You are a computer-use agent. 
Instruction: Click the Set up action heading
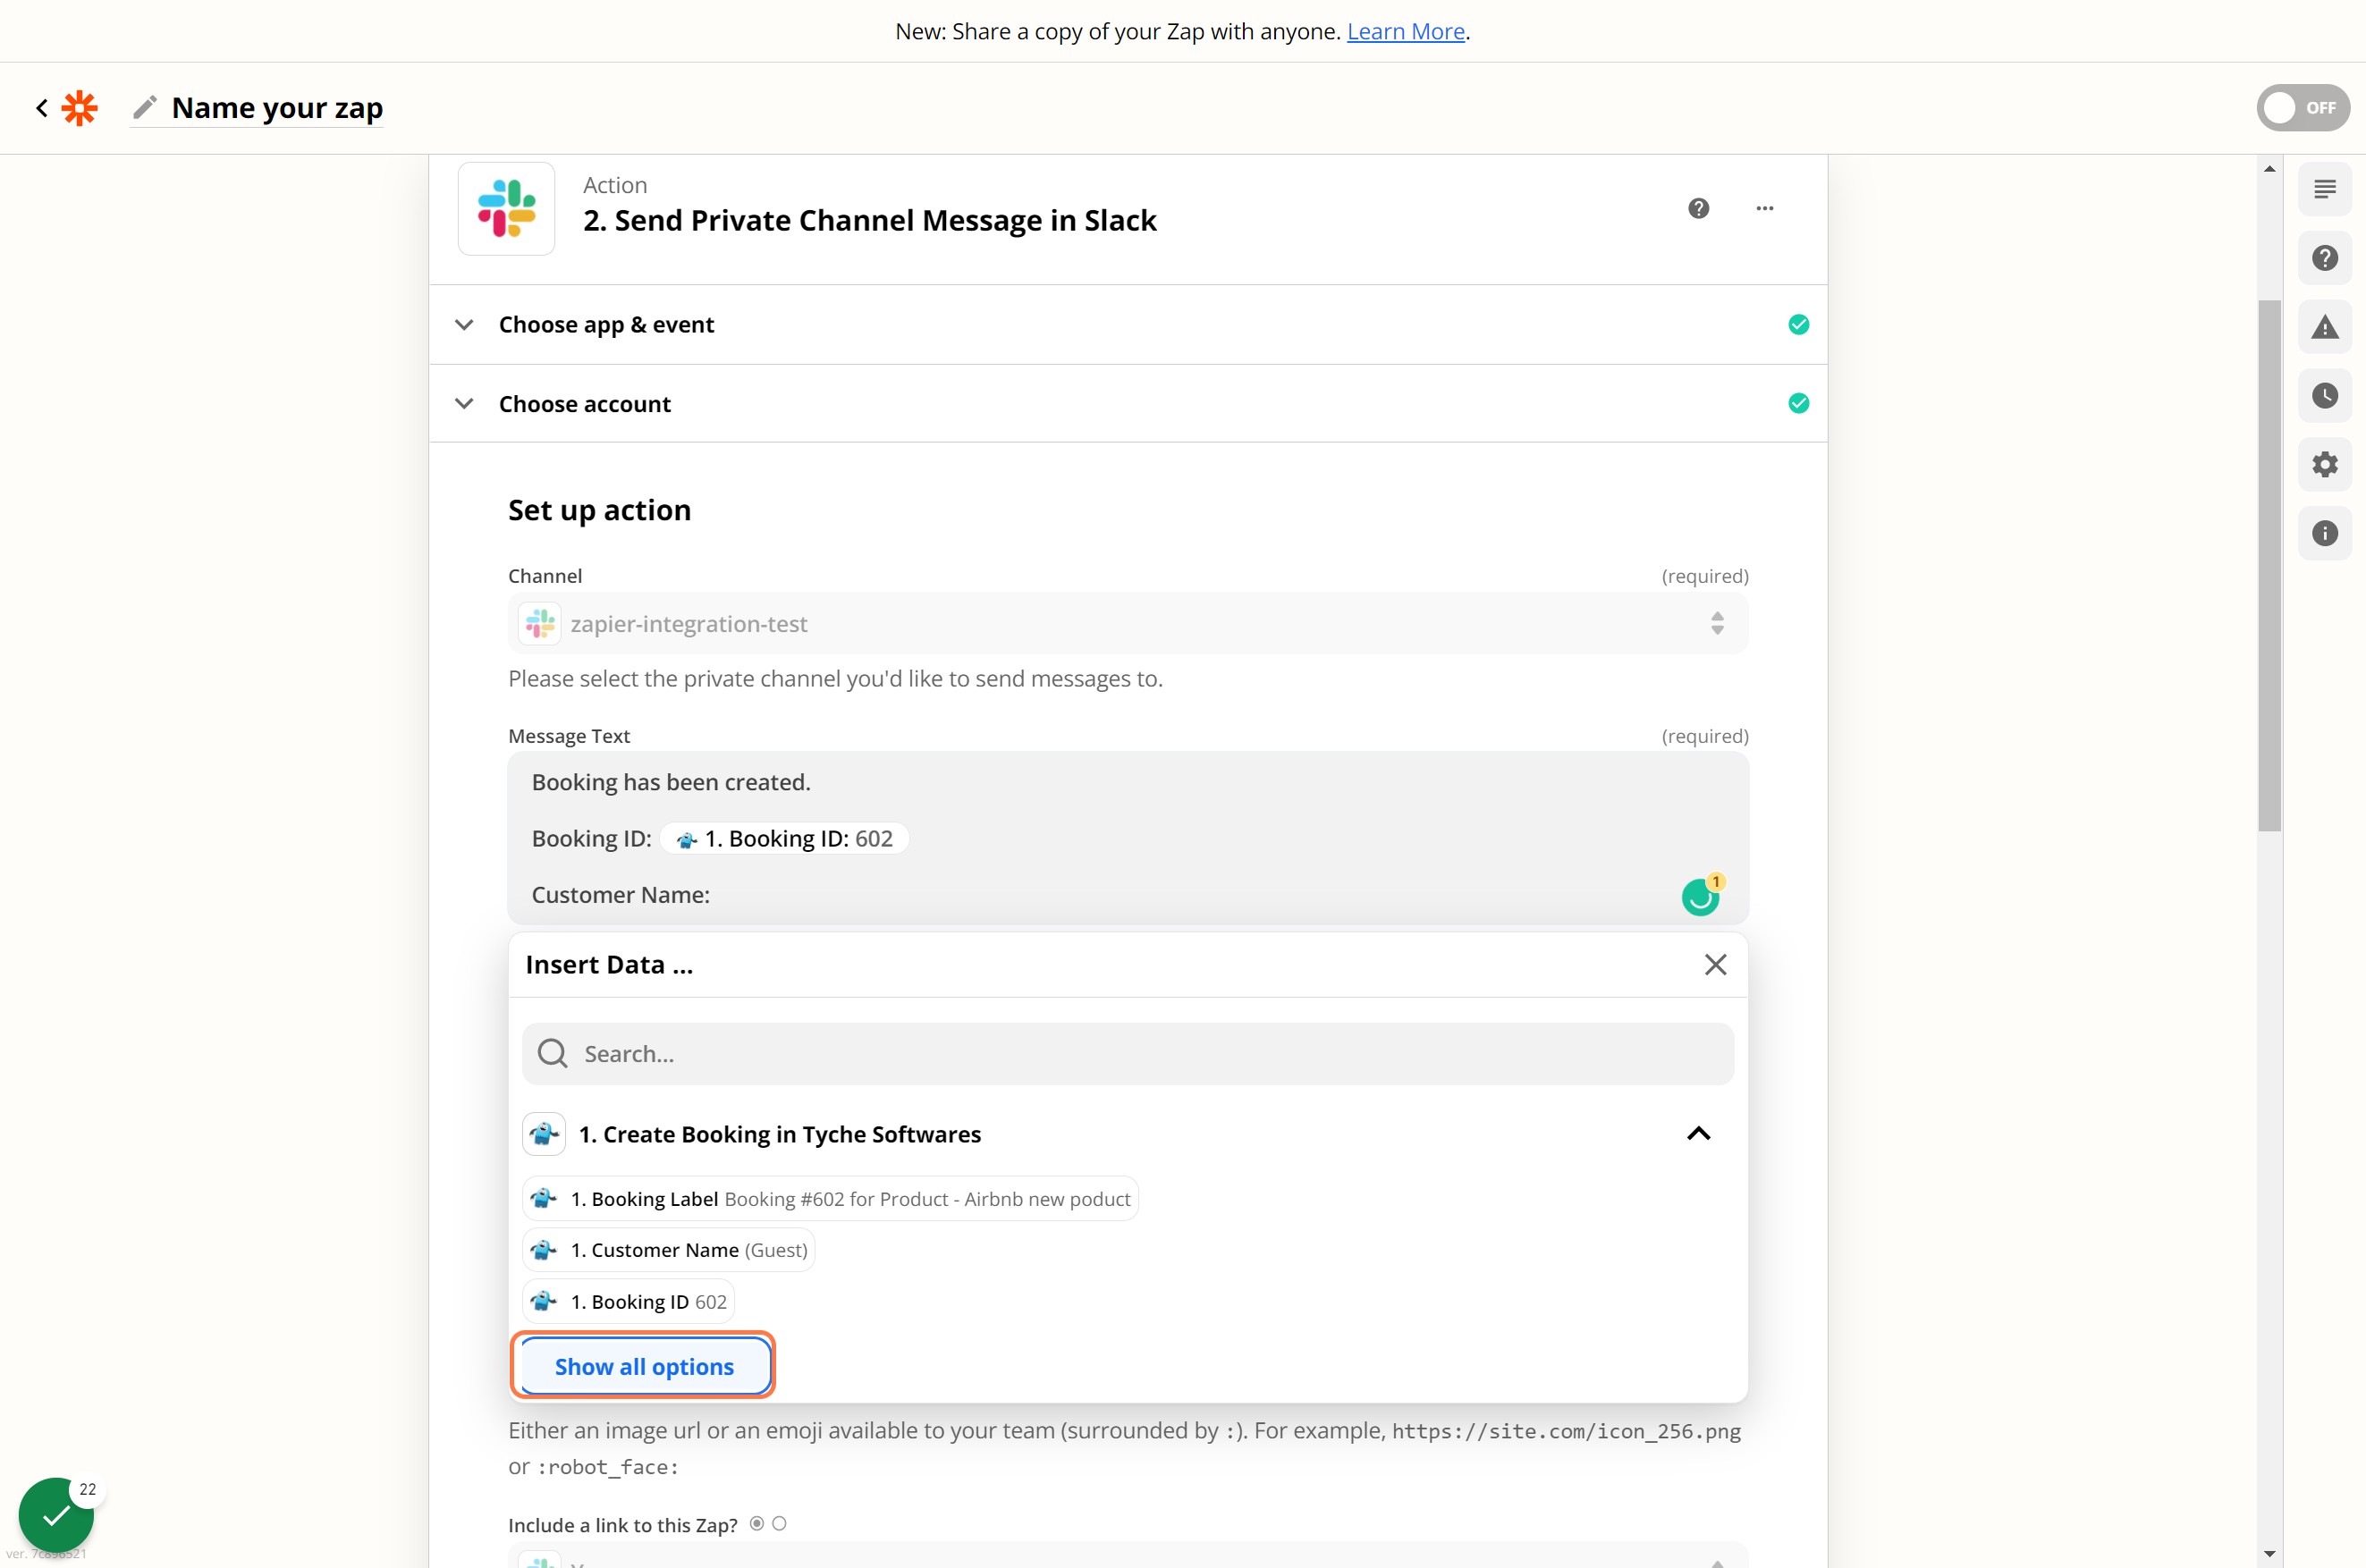[599, 510]
